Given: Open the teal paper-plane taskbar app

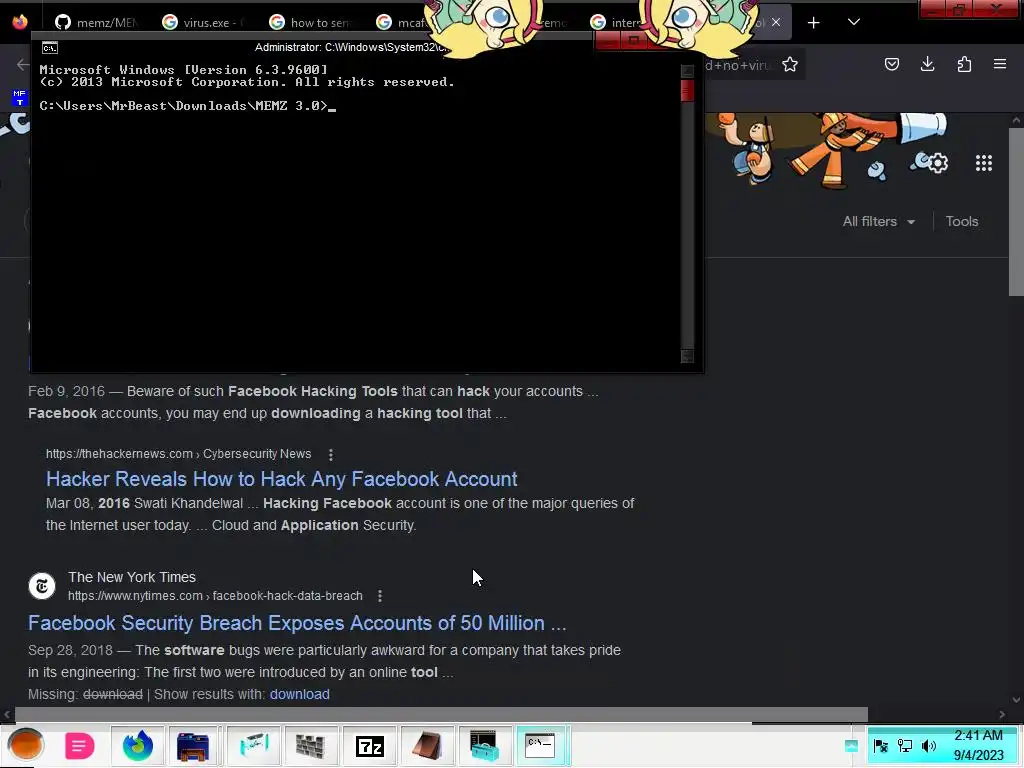Looking at the screenshot, I should (254, 745).
